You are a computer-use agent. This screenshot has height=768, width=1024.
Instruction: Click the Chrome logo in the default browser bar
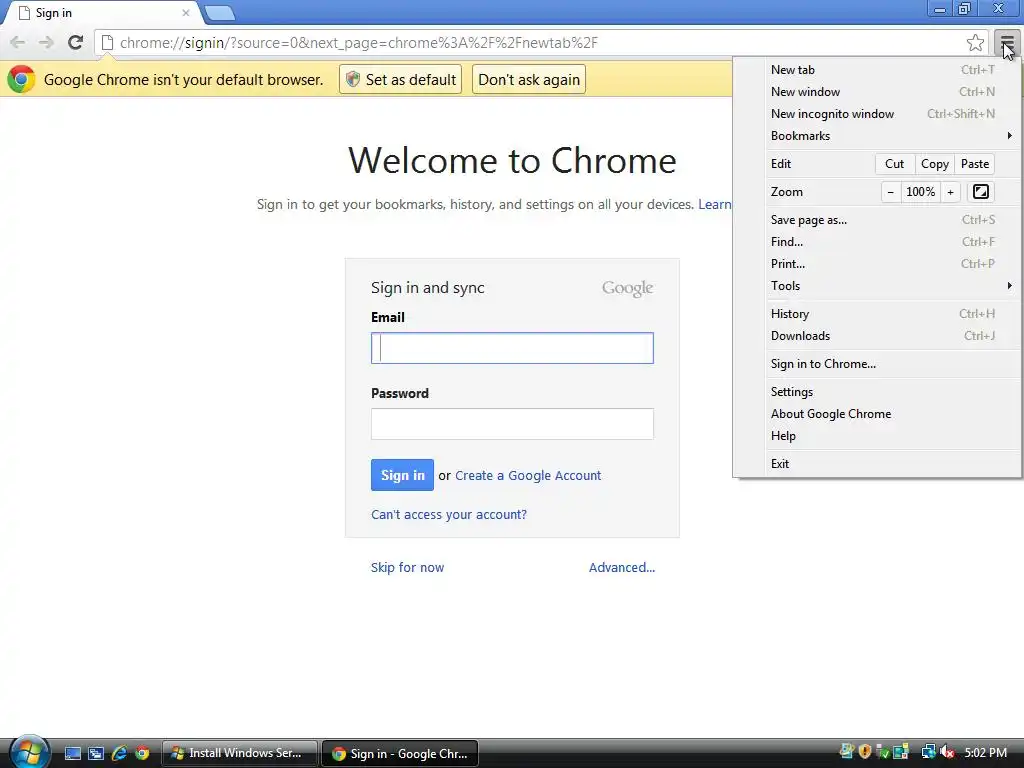(21, 79)
